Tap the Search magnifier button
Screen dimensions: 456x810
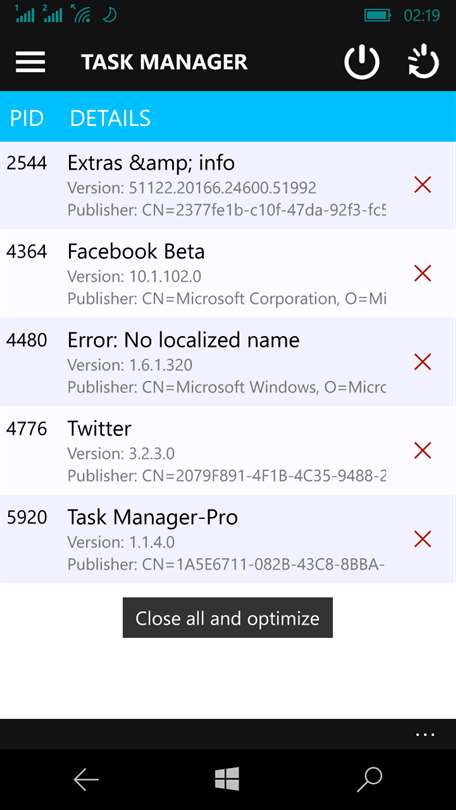point(369,780)
